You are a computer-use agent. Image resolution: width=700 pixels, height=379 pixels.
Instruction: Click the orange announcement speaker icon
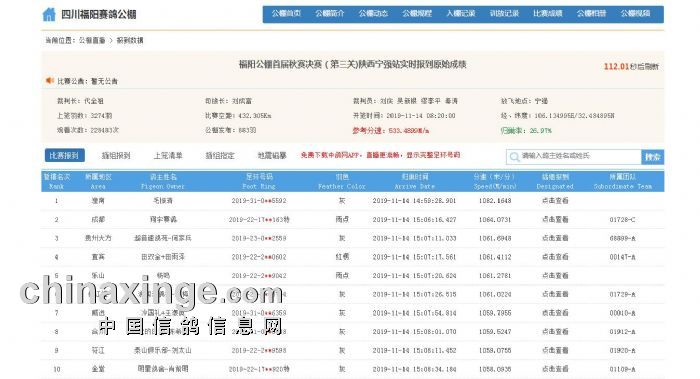(x=49, y=81)
